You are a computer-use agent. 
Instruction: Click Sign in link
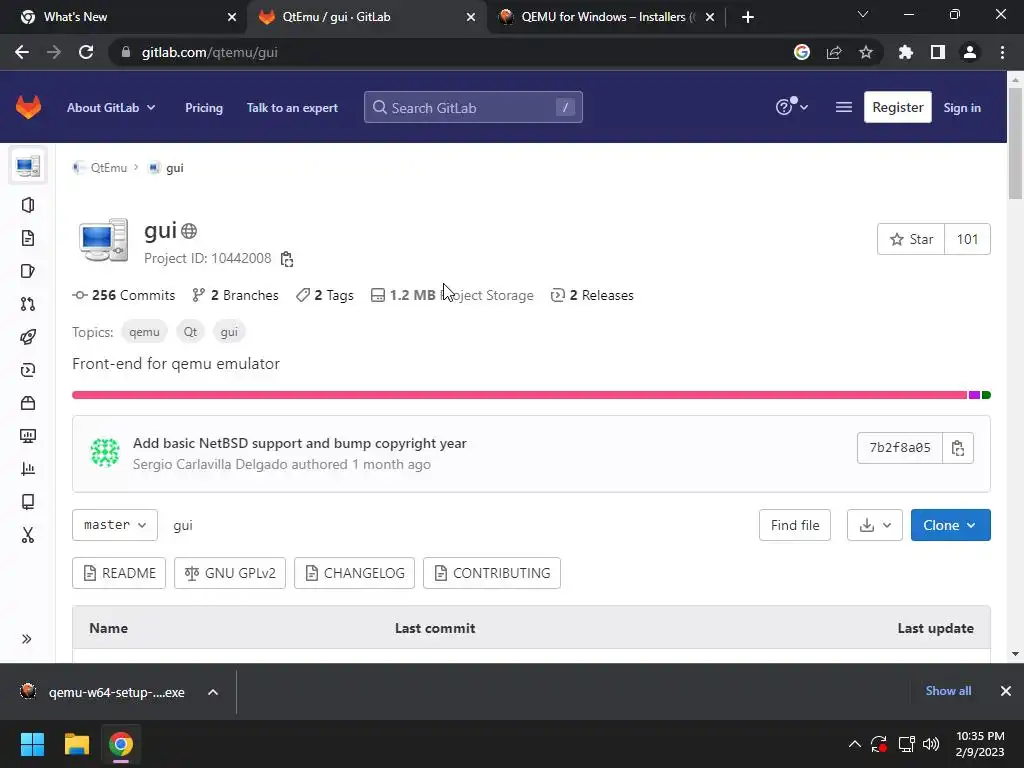[962, 108]
